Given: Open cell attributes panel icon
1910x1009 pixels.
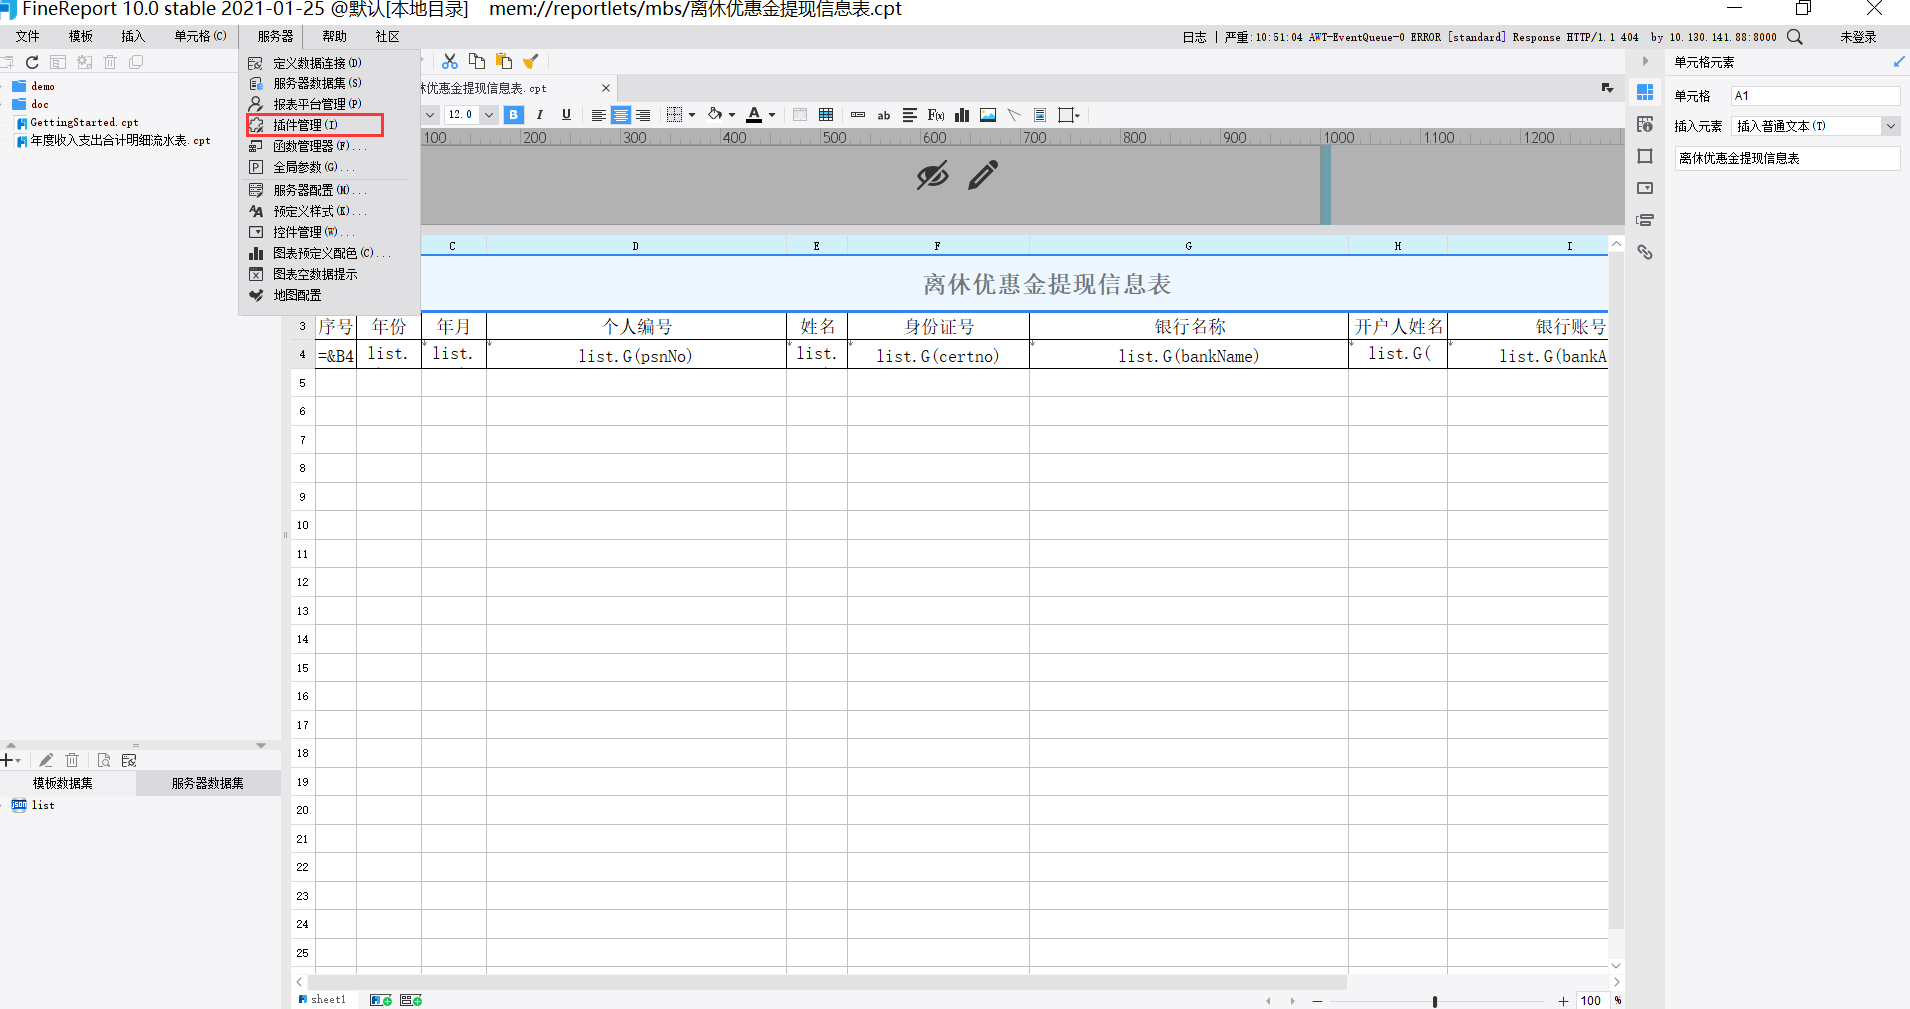Looking at the screenshot, I should [x=1645, y=124].
